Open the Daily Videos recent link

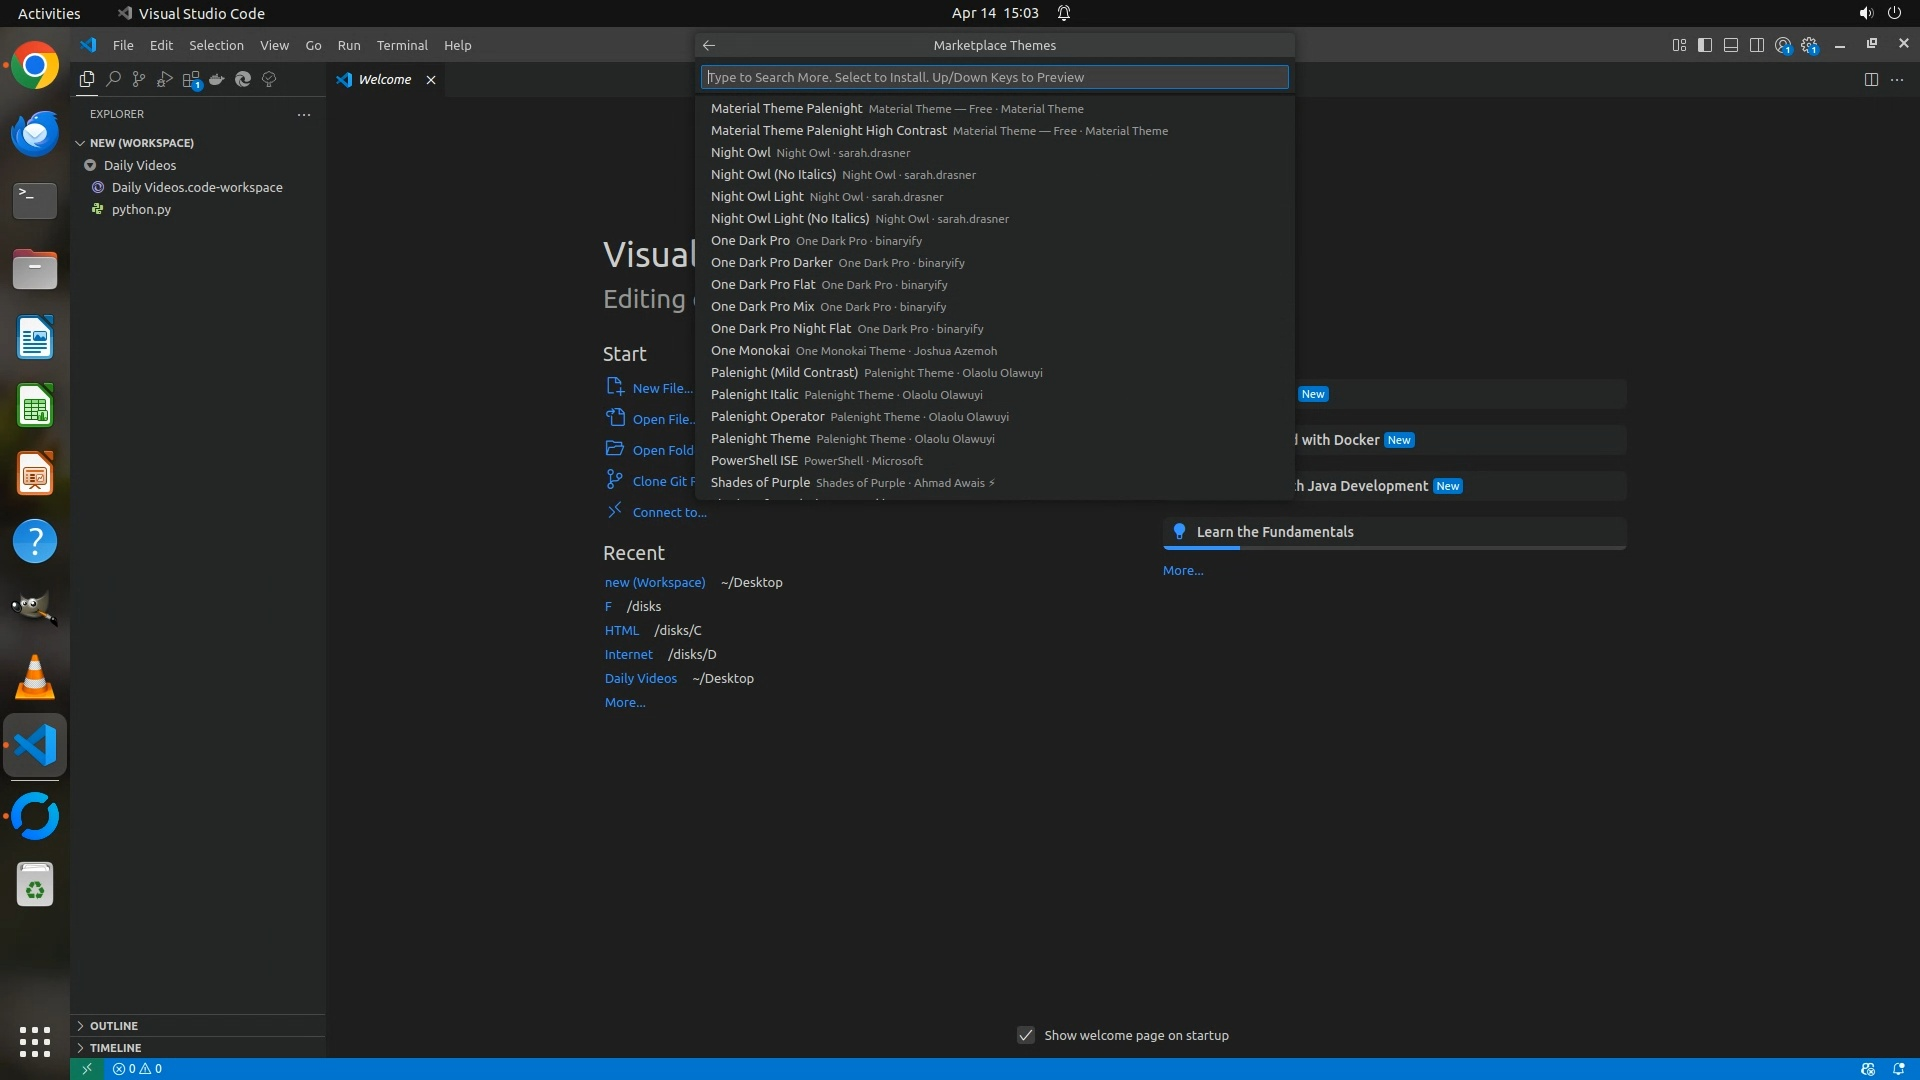click(x=640, y=678)
